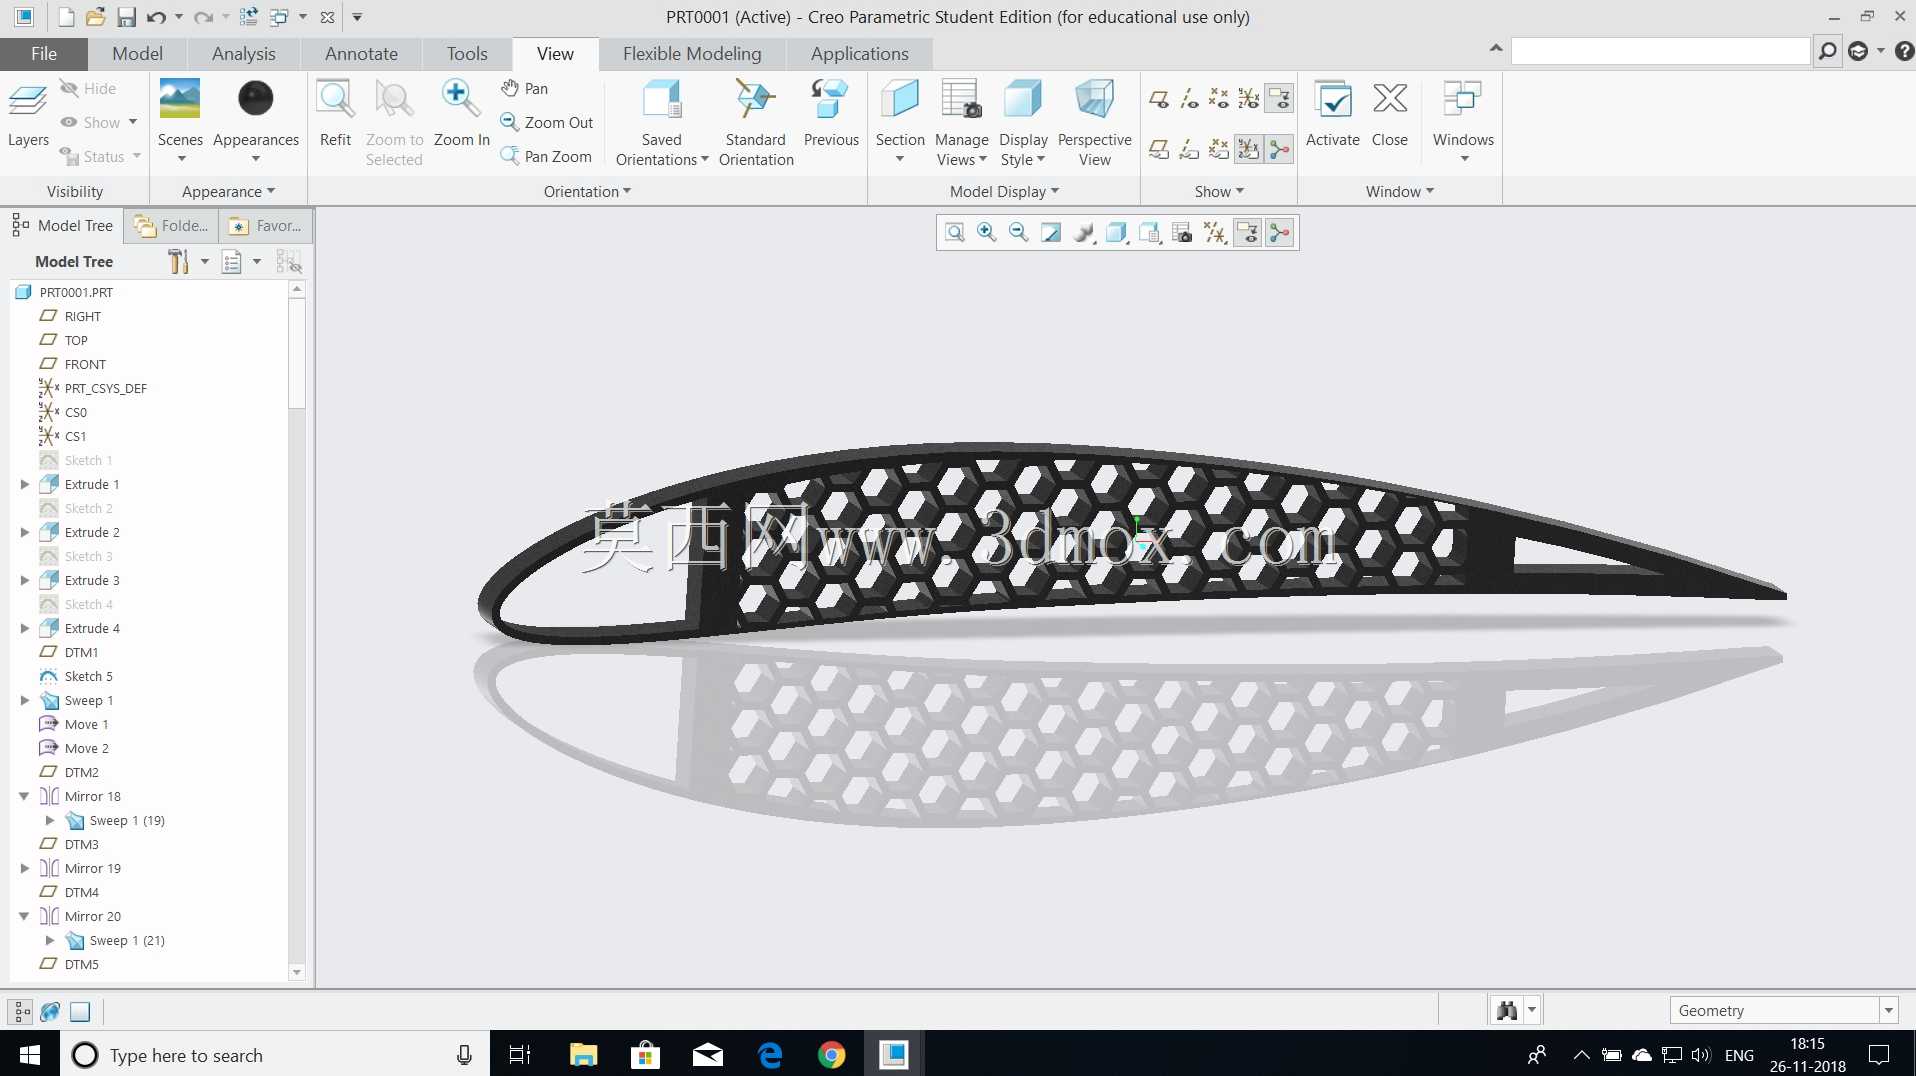Screen dimensions: 1916x1076
Task: Create a new file from quick access toolbar
Action: click(x=66, y=17)
